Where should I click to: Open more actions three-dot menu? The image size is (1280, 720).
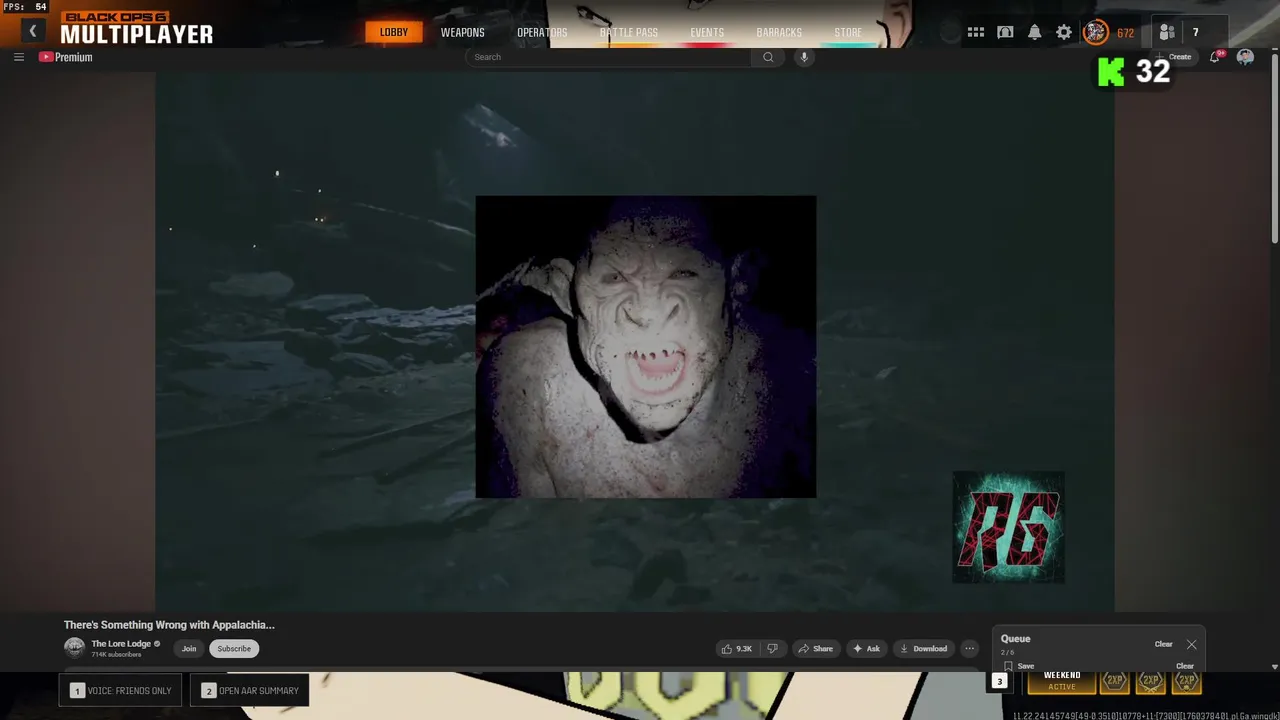click(x=969, y=648)
